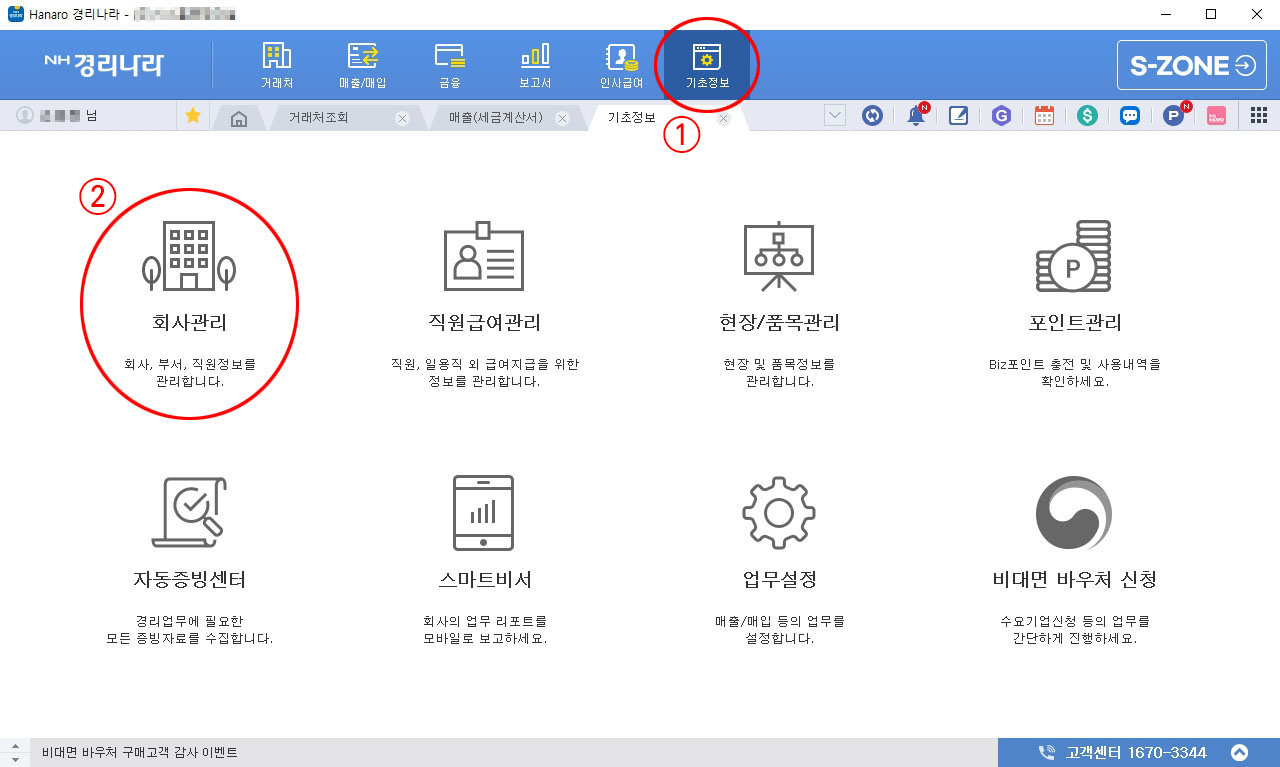Click description 경리업무에 필요한 모든 증빙자료를 수집합니다
This screenshot has width=1280, height=767.
tap(189, 629)
